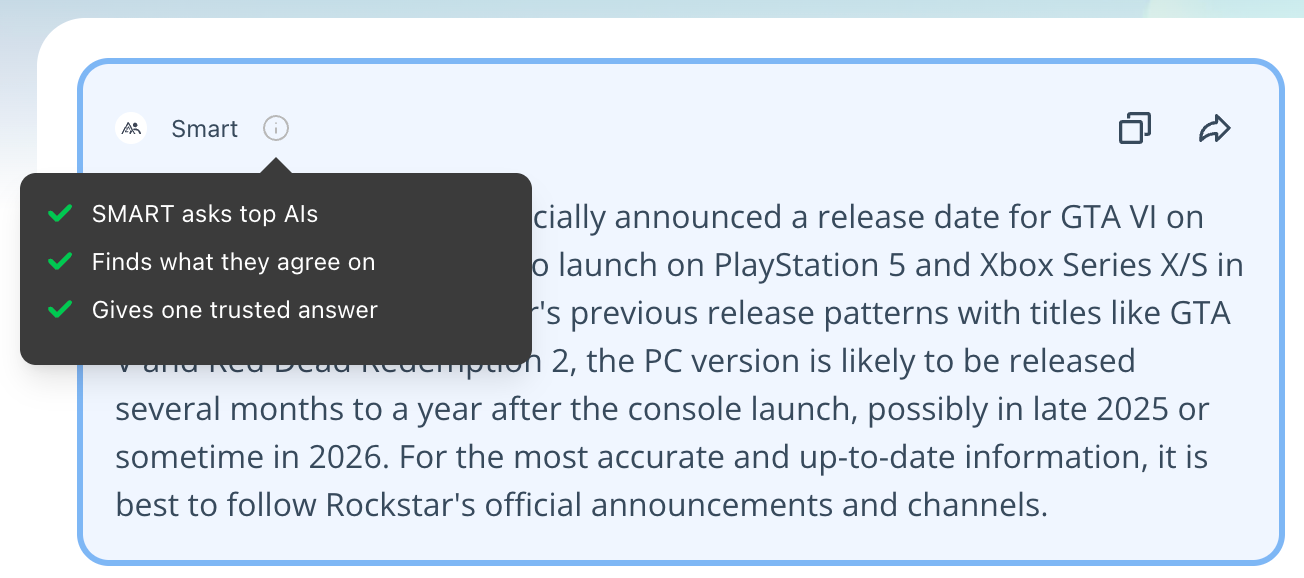Click the Smart model avatar logo
Screen dimensions: 1304x578
pyautogui.click(x=131, y=128)
